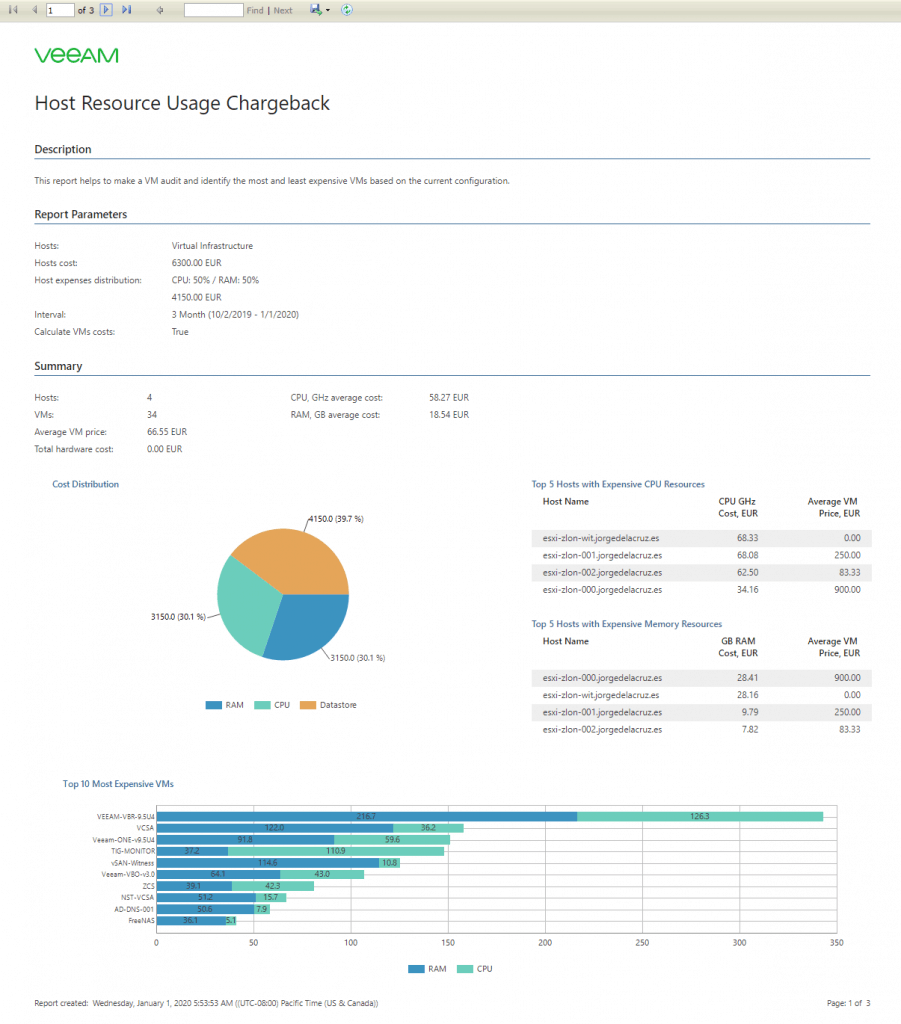This screenshot has width=901, height=1024.
Task: Click the RAM legend swatch under pie chart
Action: click(x=213, y=705)
